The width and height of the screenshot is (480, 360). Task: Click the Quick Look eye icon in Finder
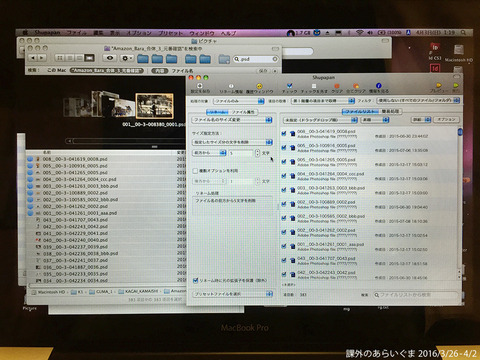click(x=110, y=58)
